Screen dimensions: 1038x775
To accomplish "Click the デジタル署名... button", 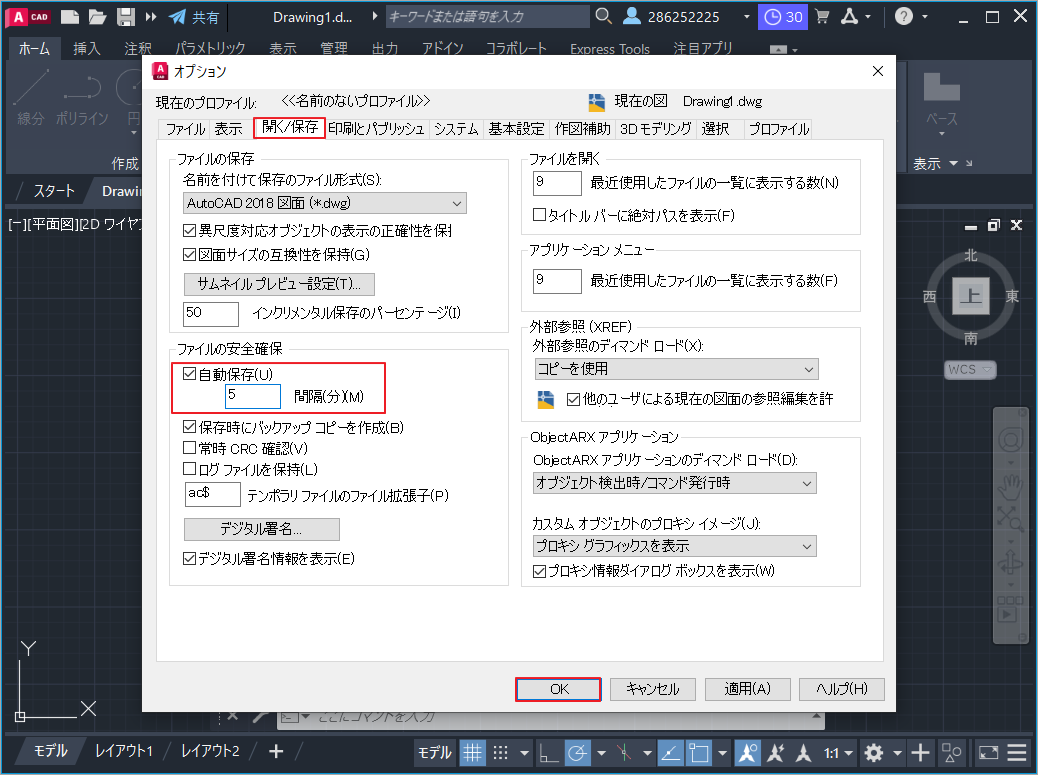I will [x=261, y=529].
